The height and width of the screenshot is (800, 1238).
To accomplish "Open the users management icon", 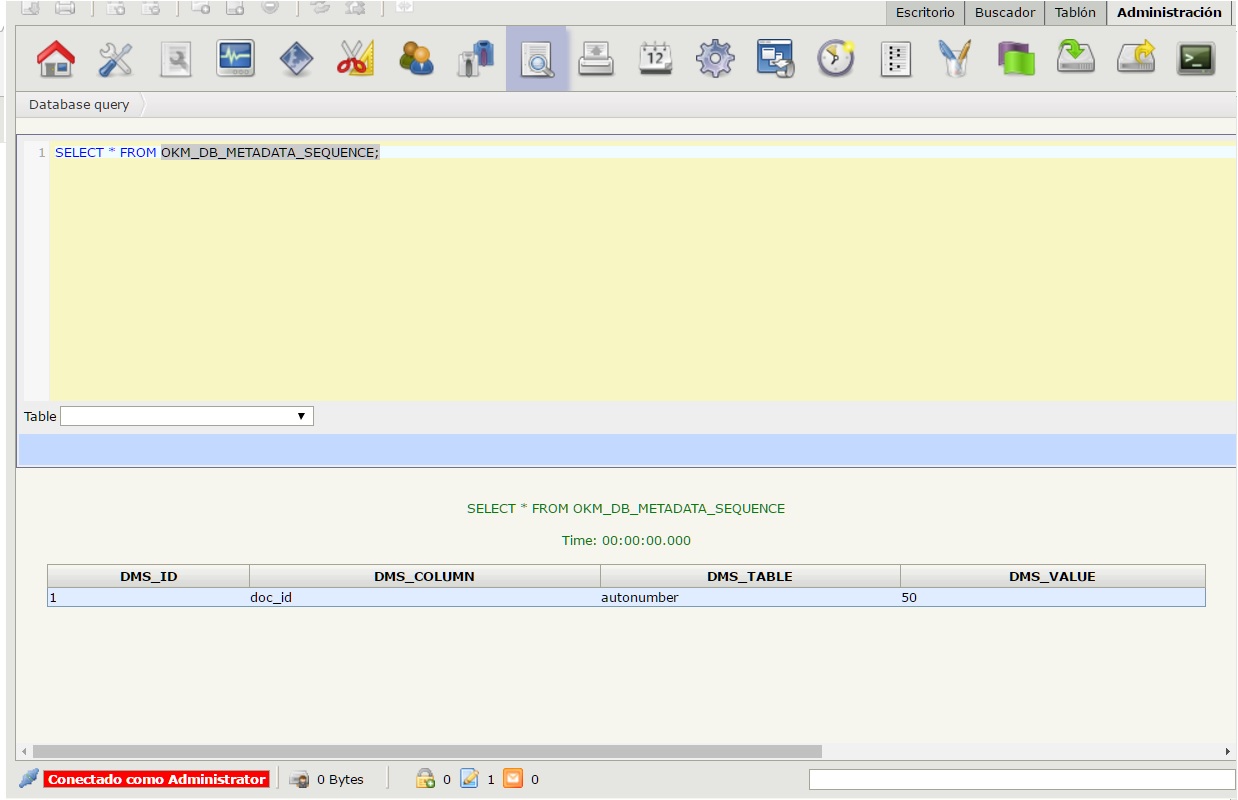I will pyautogui.click(x=415, y=59).
